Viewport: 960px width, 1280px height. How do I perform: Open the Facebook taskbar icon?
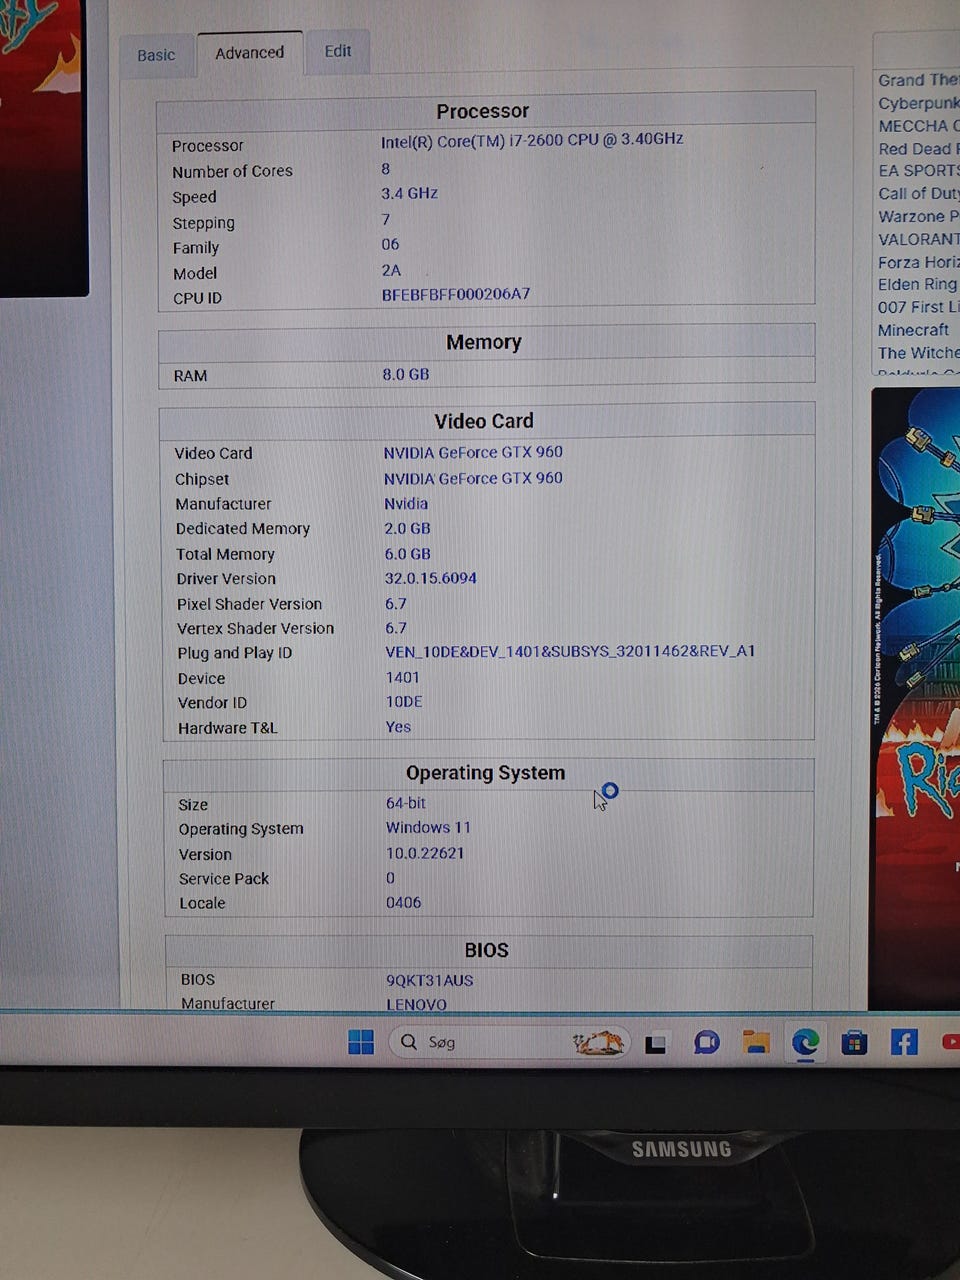(x=904, y=1042)
